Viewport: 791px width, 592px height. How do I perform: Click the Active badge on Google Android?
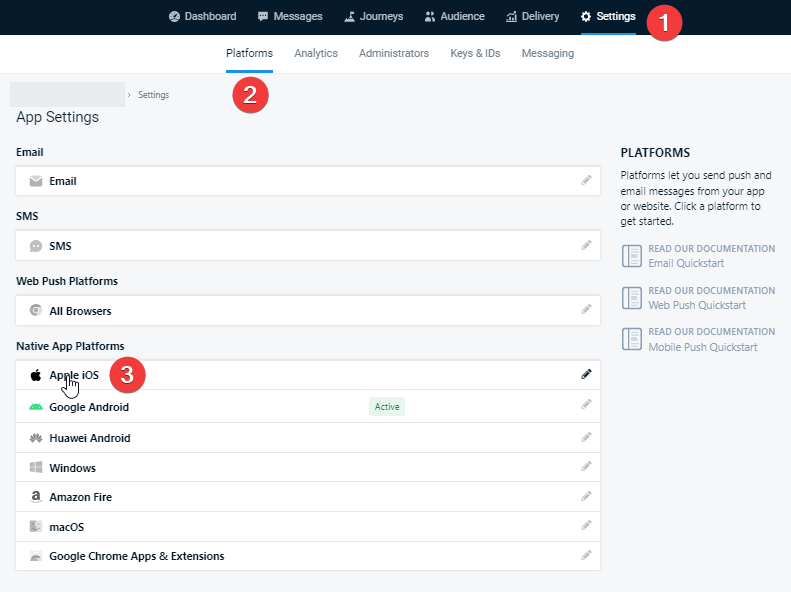[x=387, y=406]
